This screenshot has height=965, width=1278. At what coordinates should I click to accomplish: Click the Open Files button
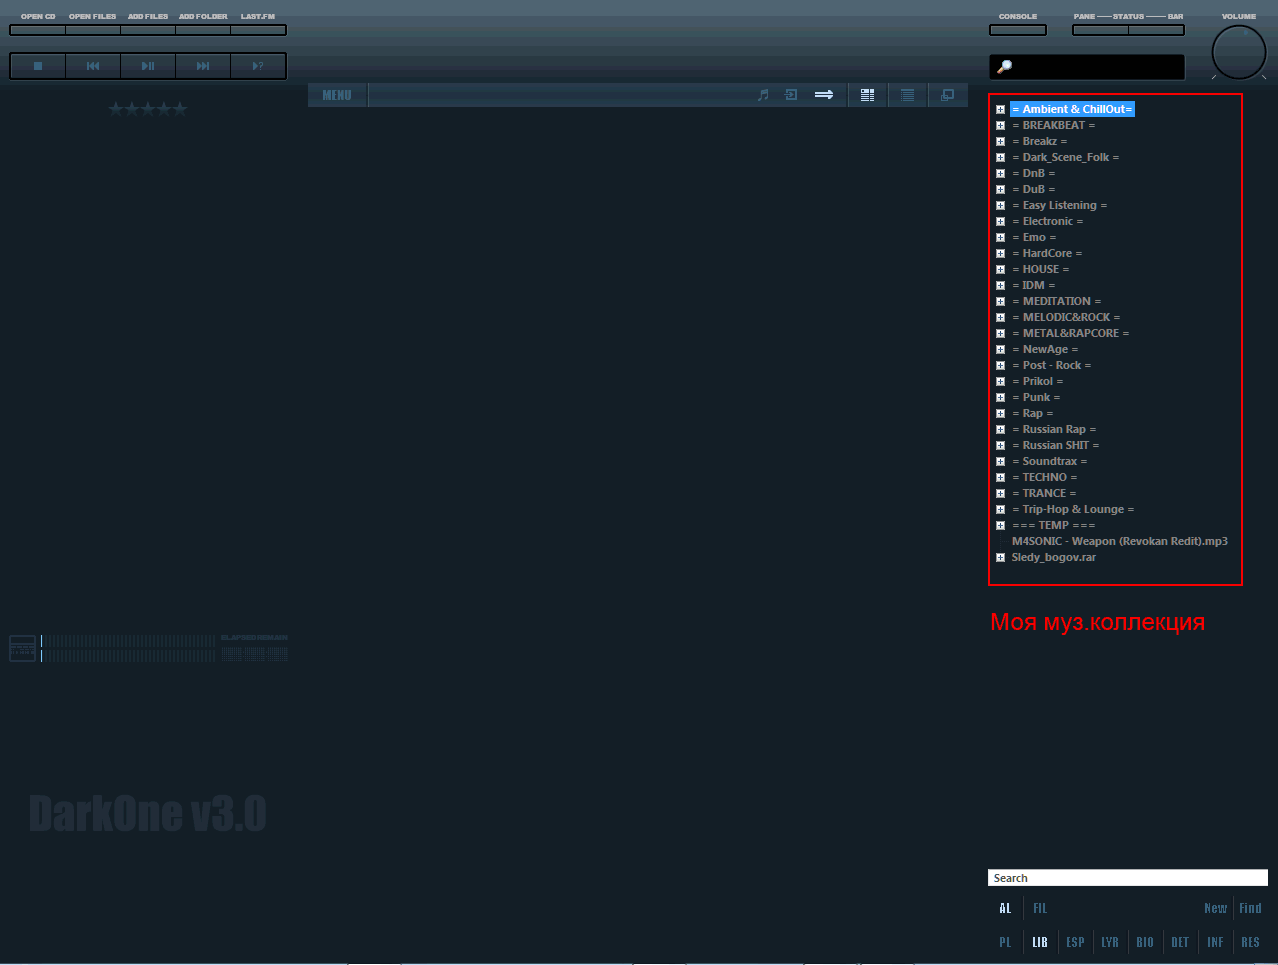click(93, 30)
